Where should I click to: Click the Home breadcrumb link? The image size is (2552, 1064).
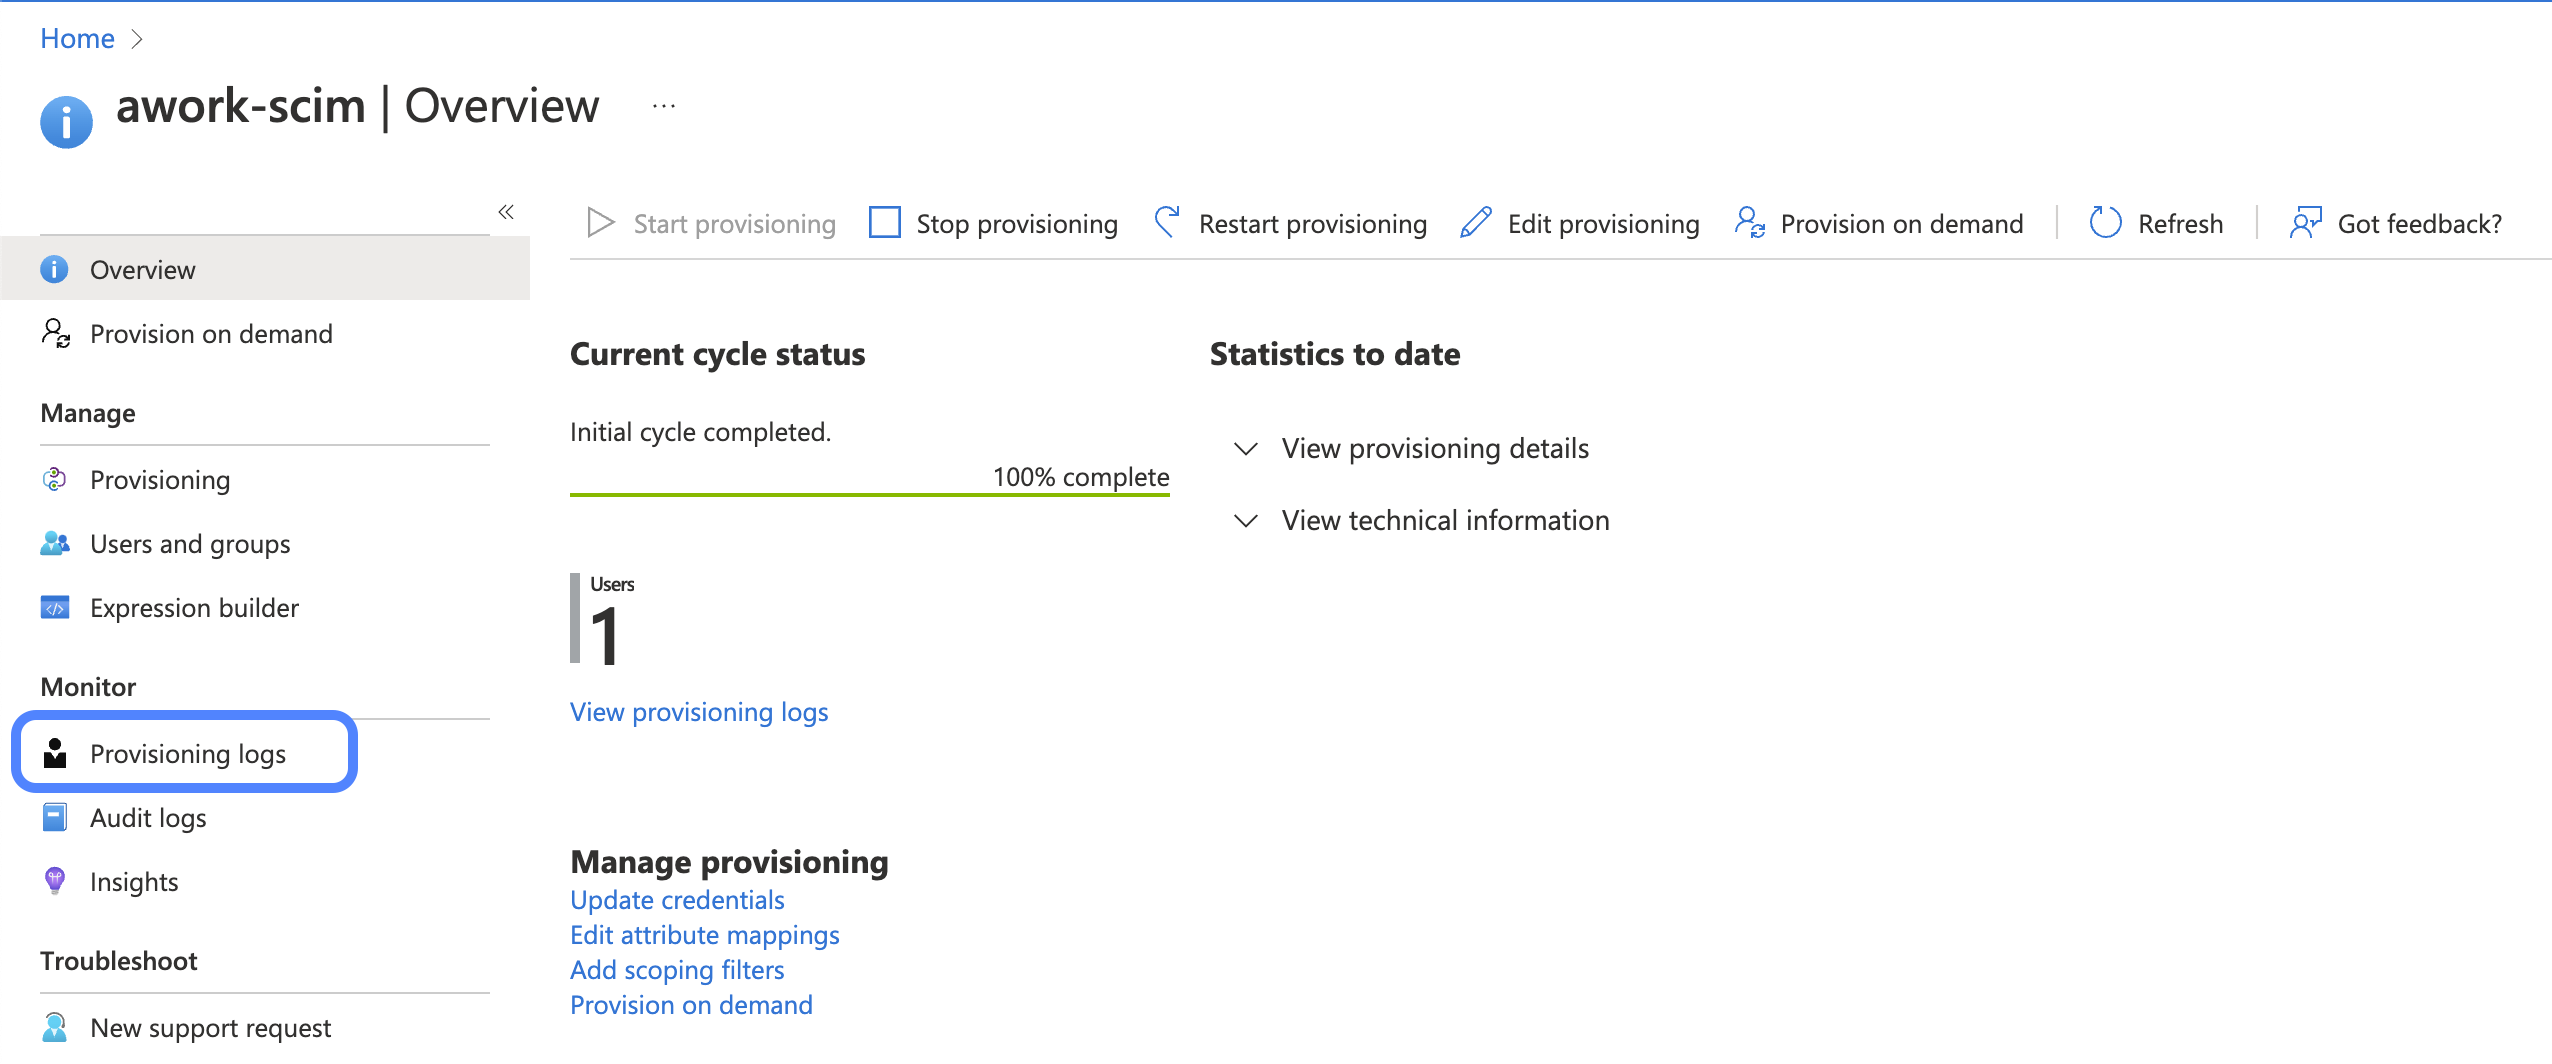tap(77, 38)
